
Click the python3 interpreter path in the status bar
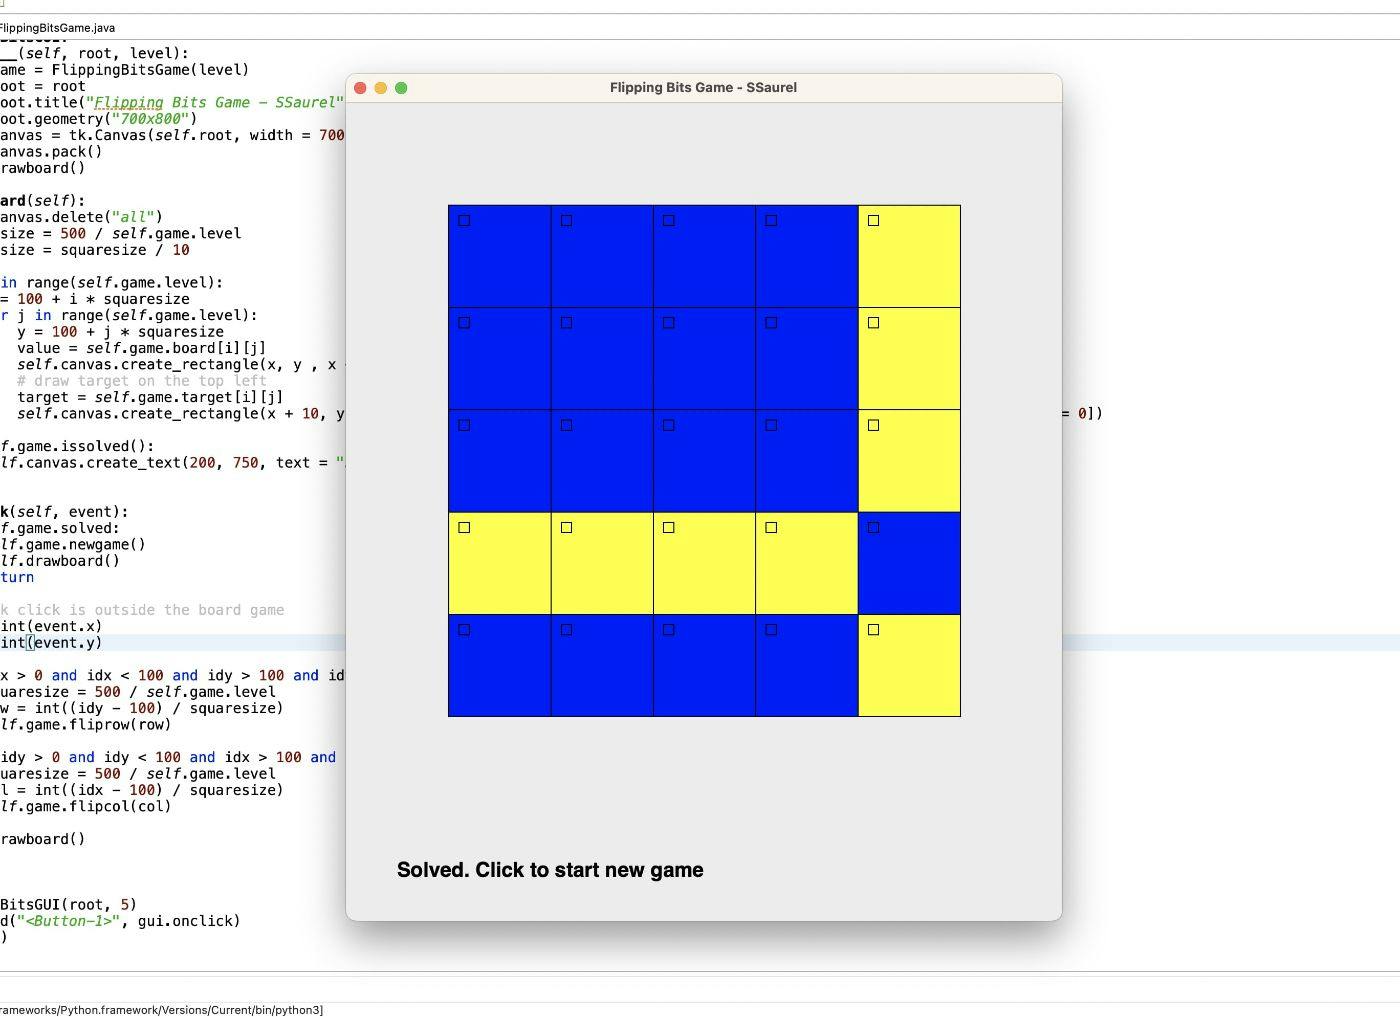160,1010
